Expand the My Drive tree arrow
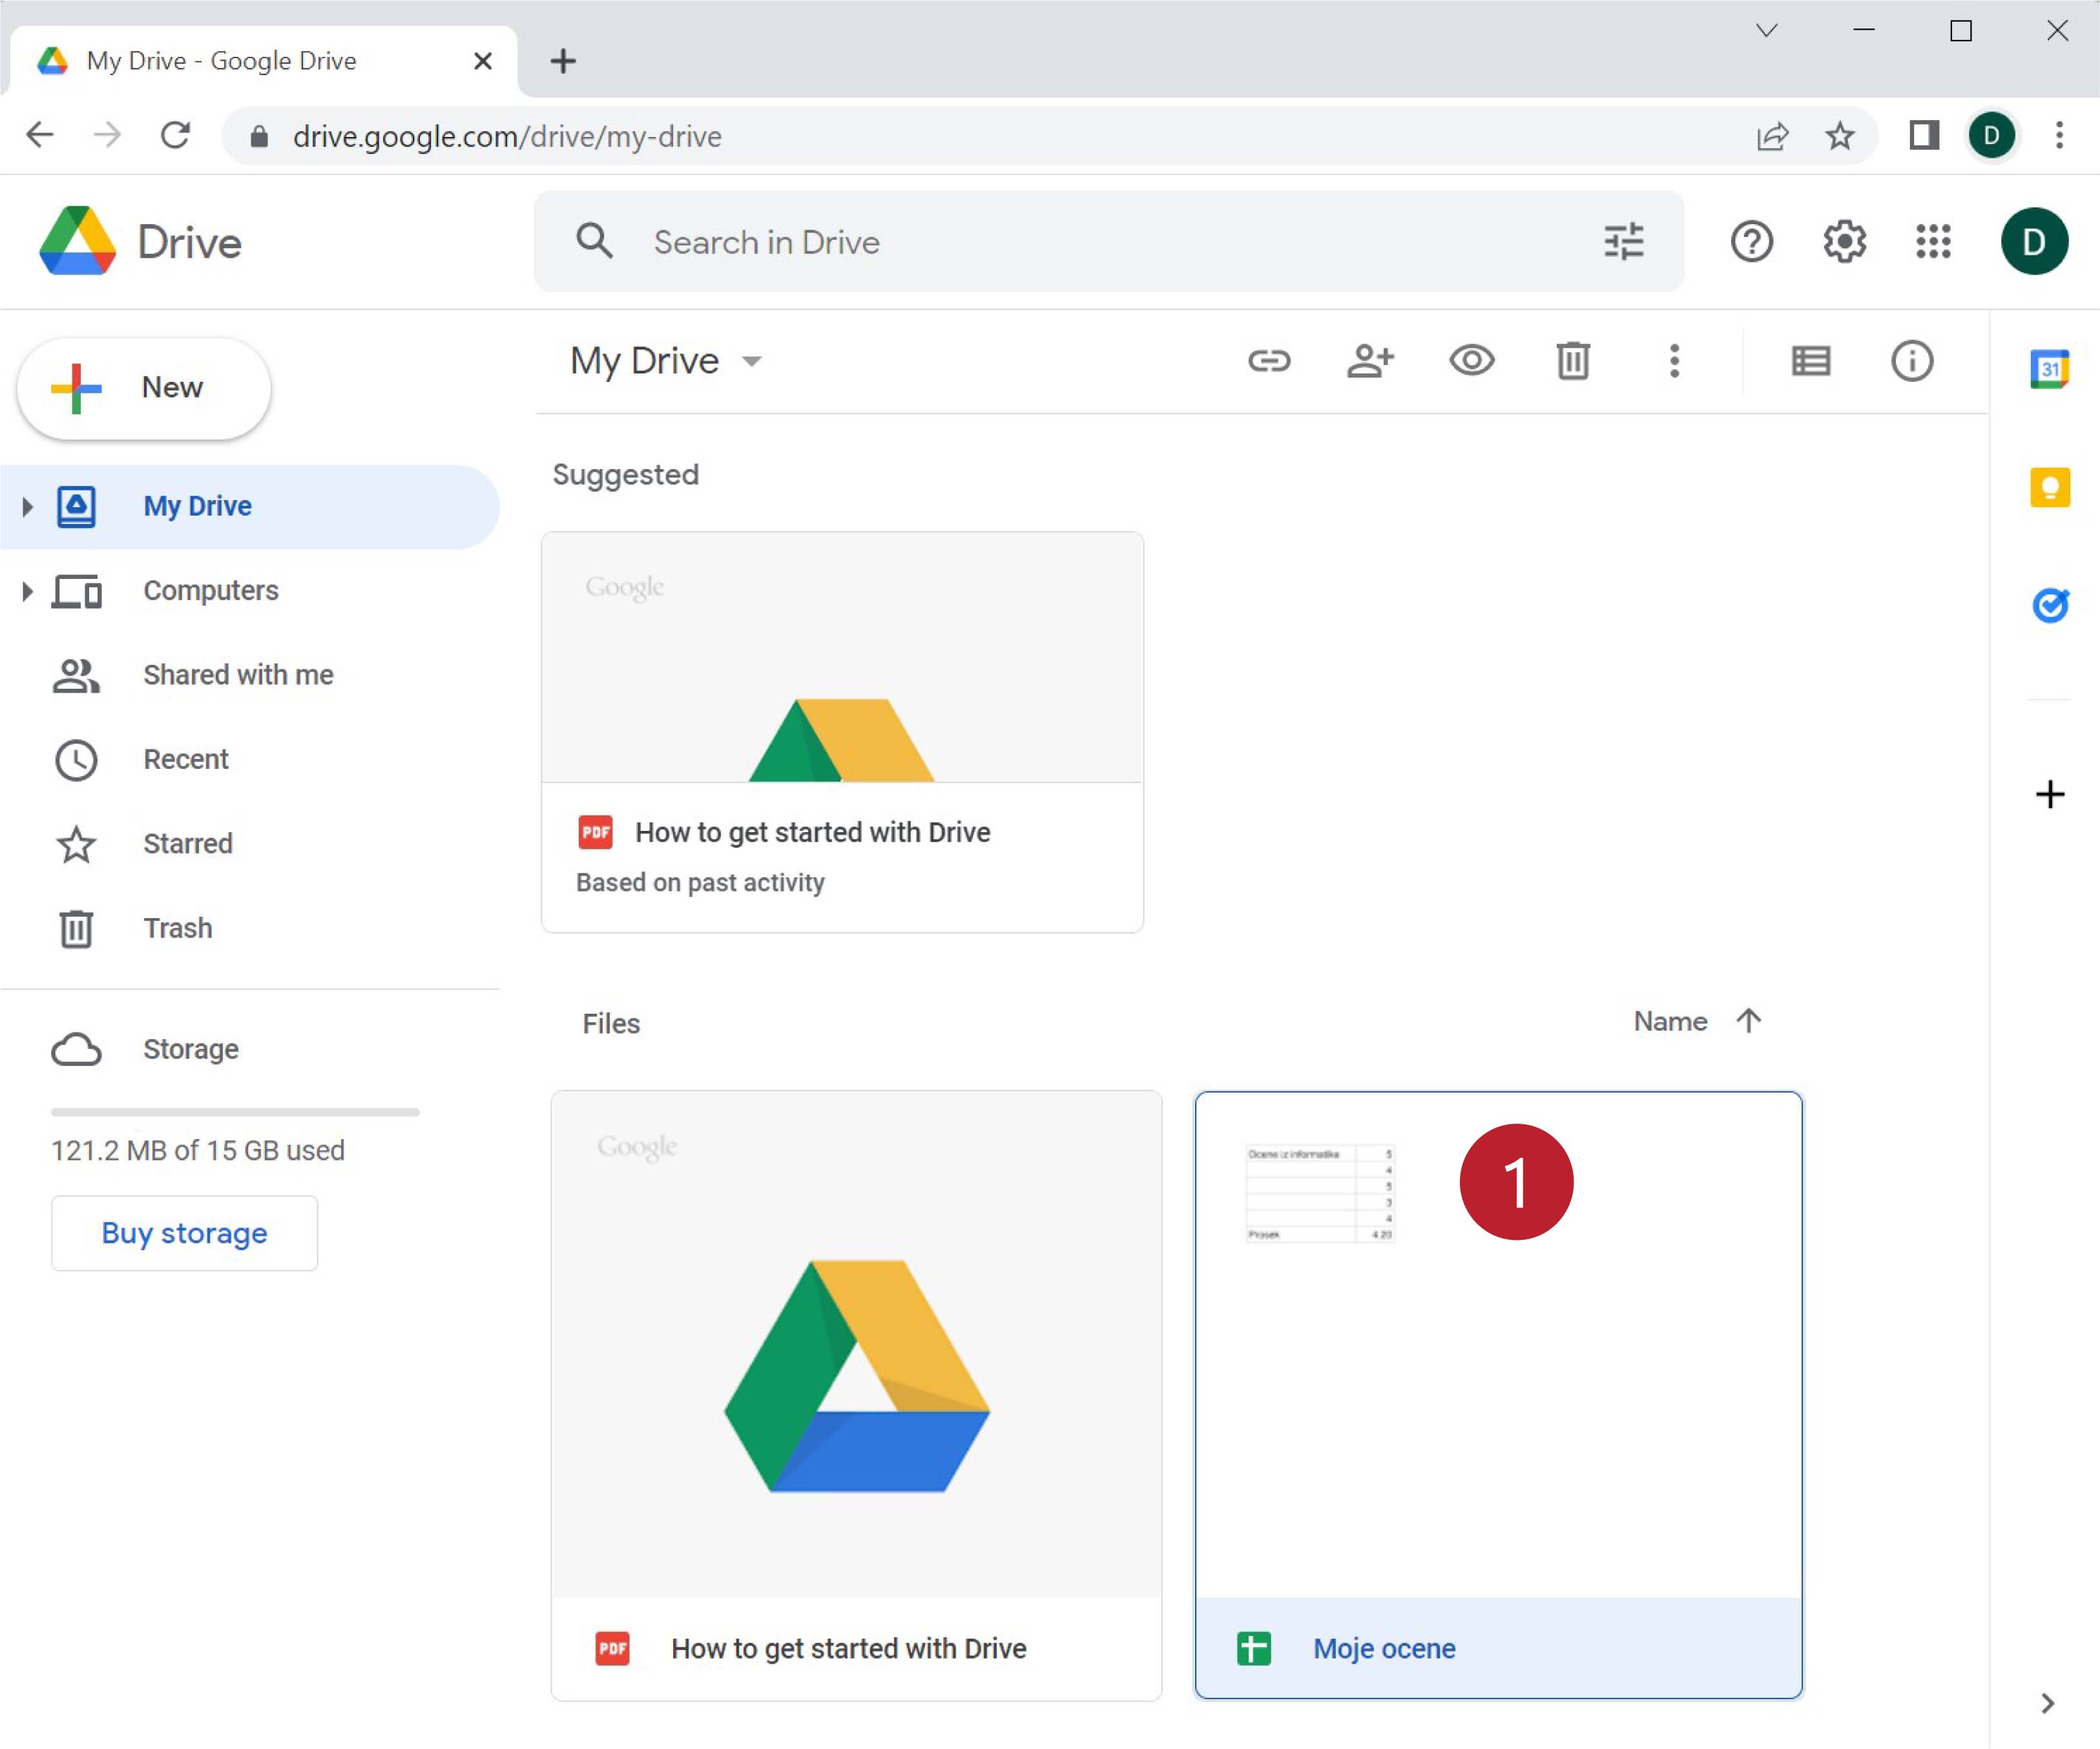 (27, 507)
